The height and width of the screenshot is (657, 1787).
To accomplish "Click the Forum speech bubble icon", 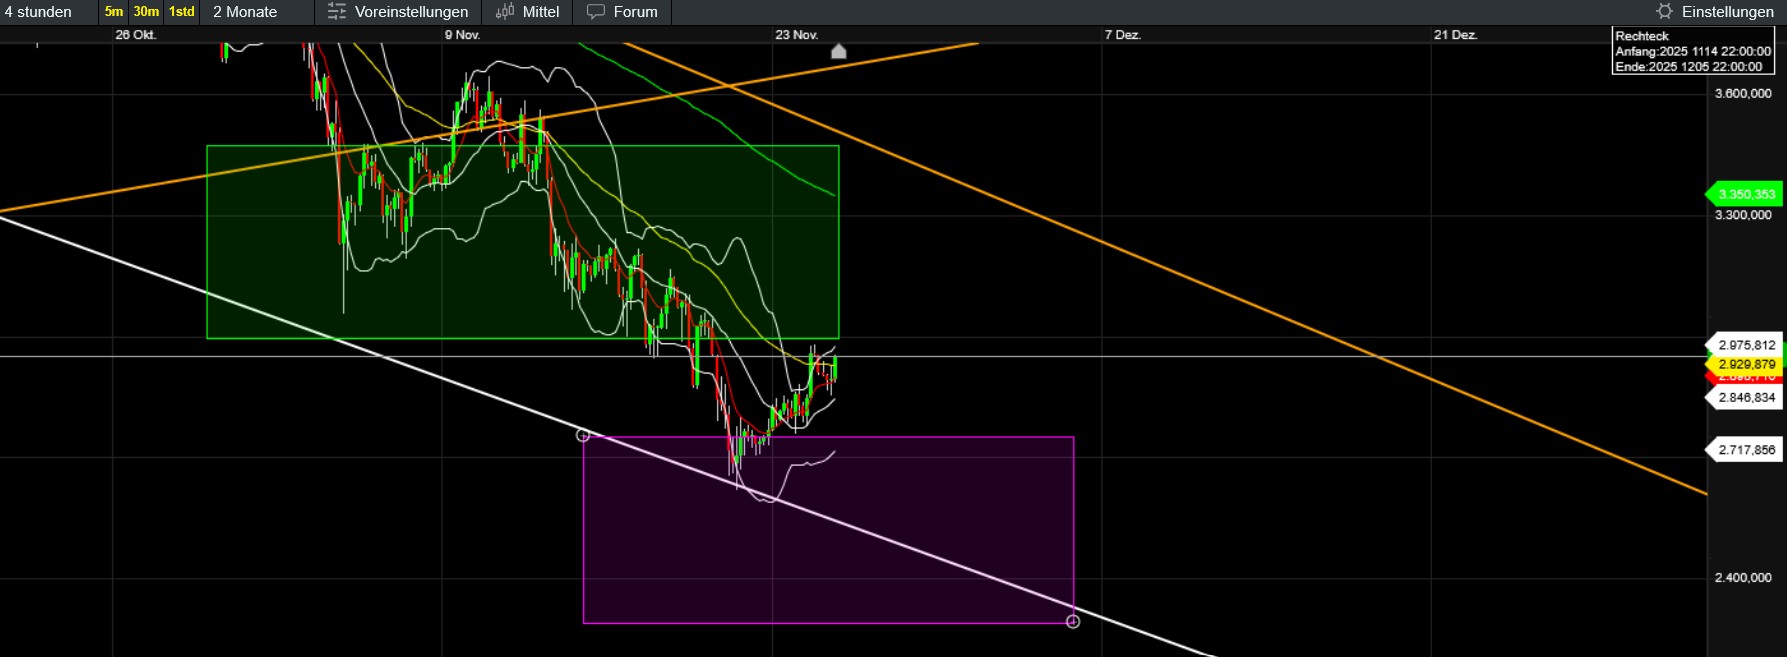I will 596,12.
